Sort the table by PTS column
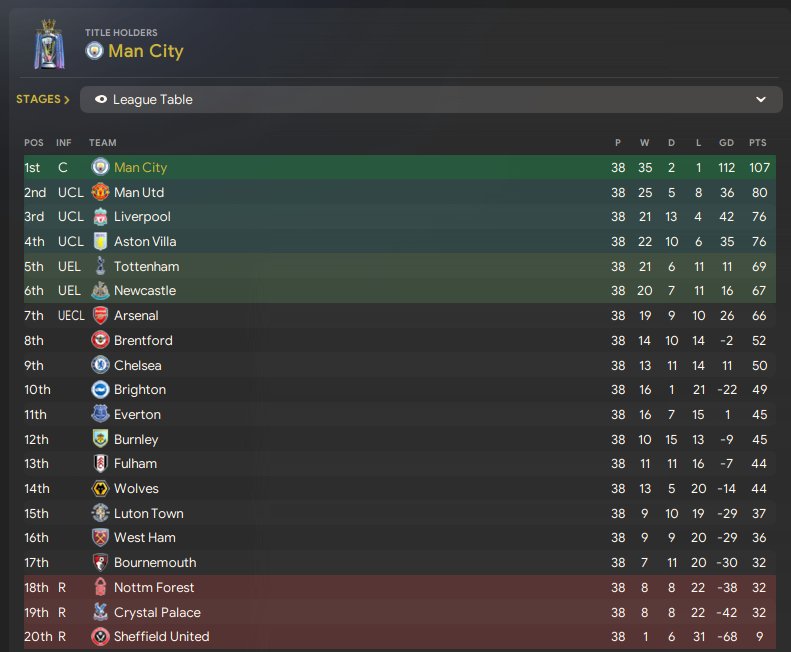Image resolution: width=791 pixels, height=652 pixels. tap(757, 143)
